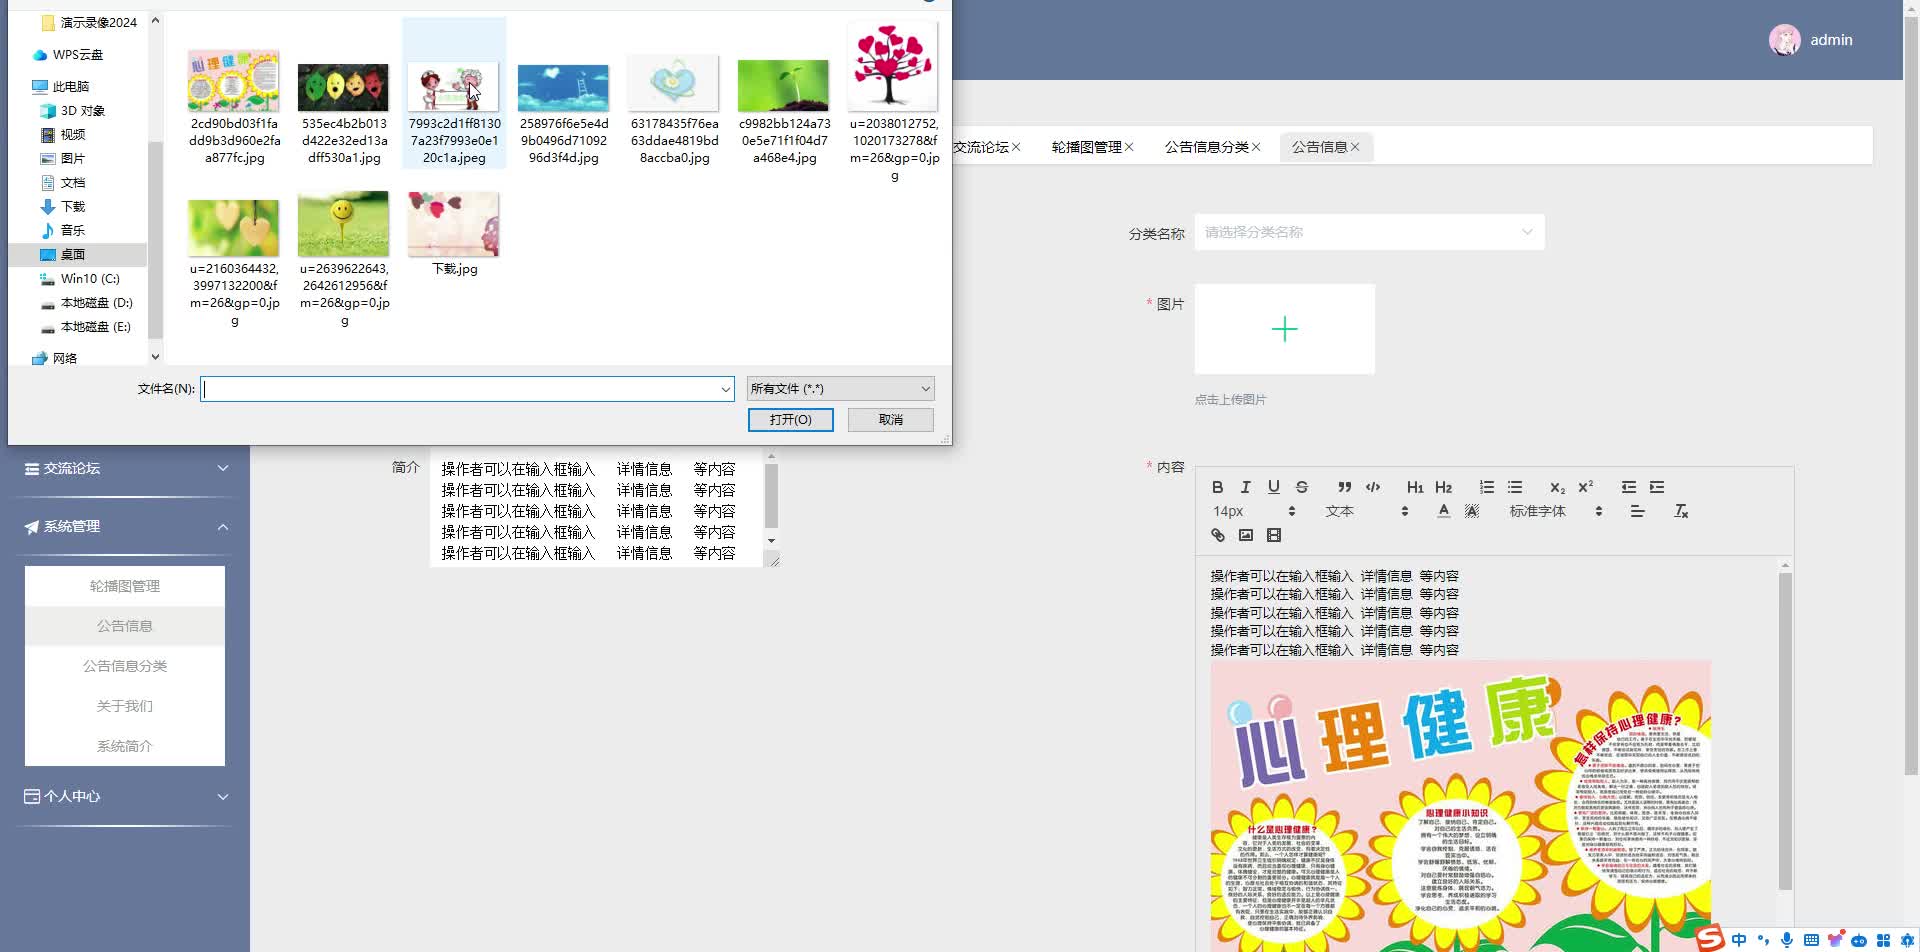This screenshot has width=1920, height=952.
Task: Switch Sogou Chinese/English mode
Action: [1739, 940]
